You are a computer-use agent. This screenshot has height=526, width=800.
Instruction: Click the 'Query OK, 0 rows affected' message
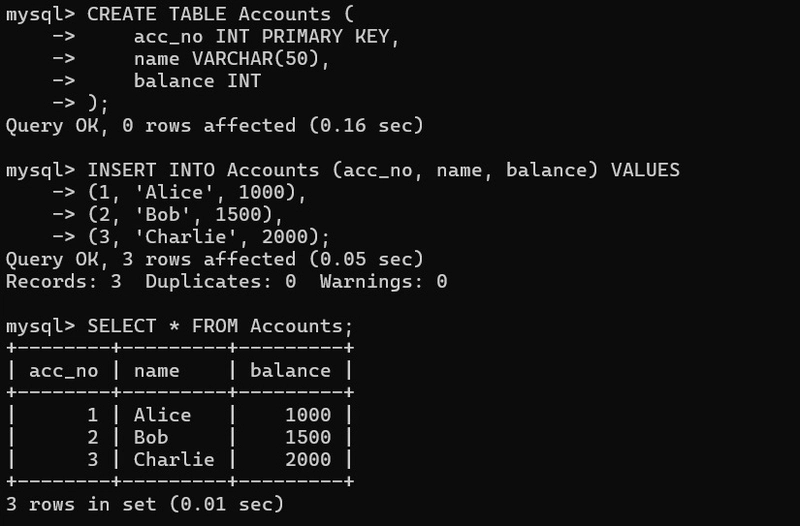click(214, 126)
